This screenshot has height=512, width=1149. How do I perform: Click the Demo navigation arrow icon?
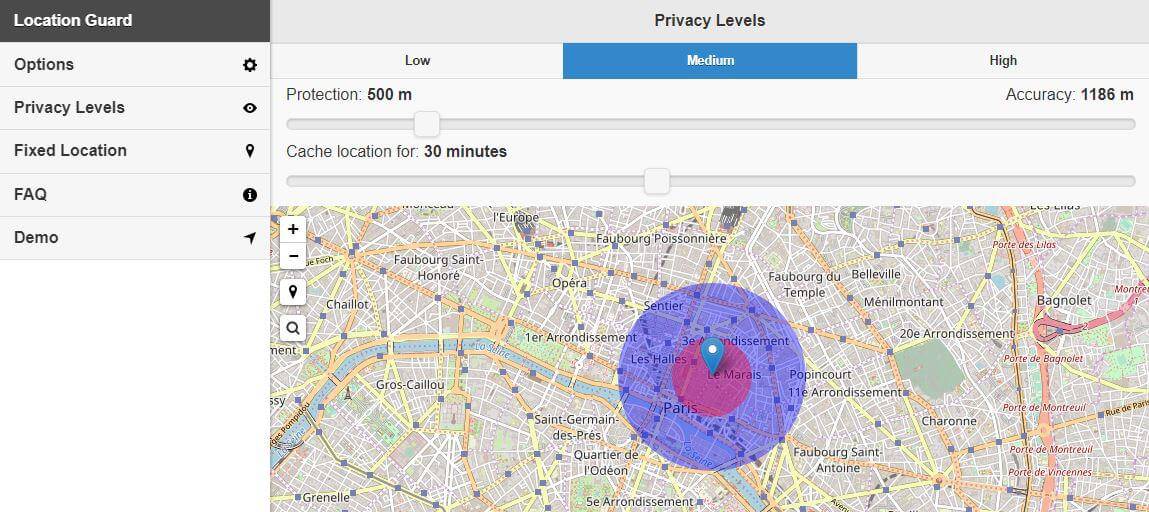click(250, 238)
